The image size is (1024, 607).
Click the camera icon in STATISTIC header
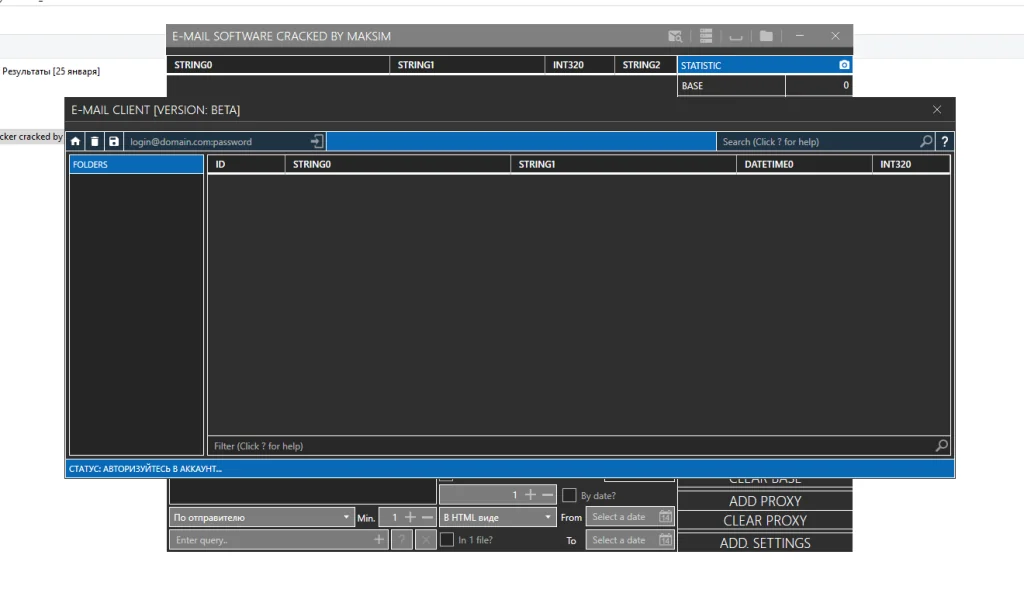pos(844,65)
